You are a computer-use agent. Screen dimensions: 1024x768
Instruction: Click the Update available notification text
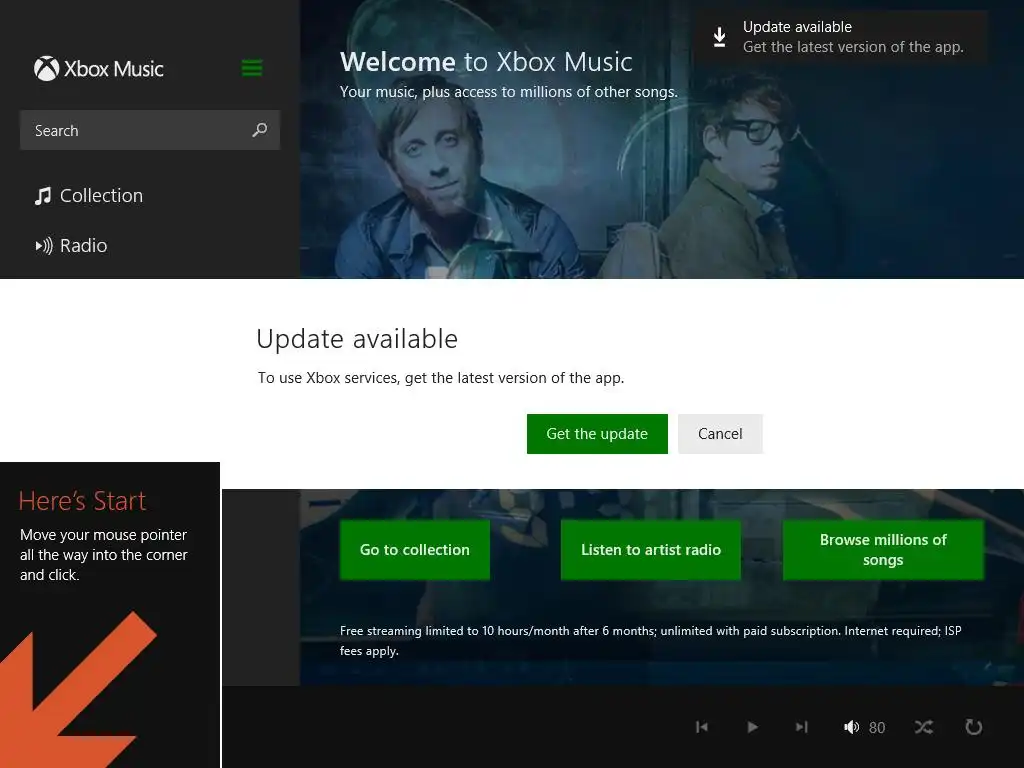point(797,27)
